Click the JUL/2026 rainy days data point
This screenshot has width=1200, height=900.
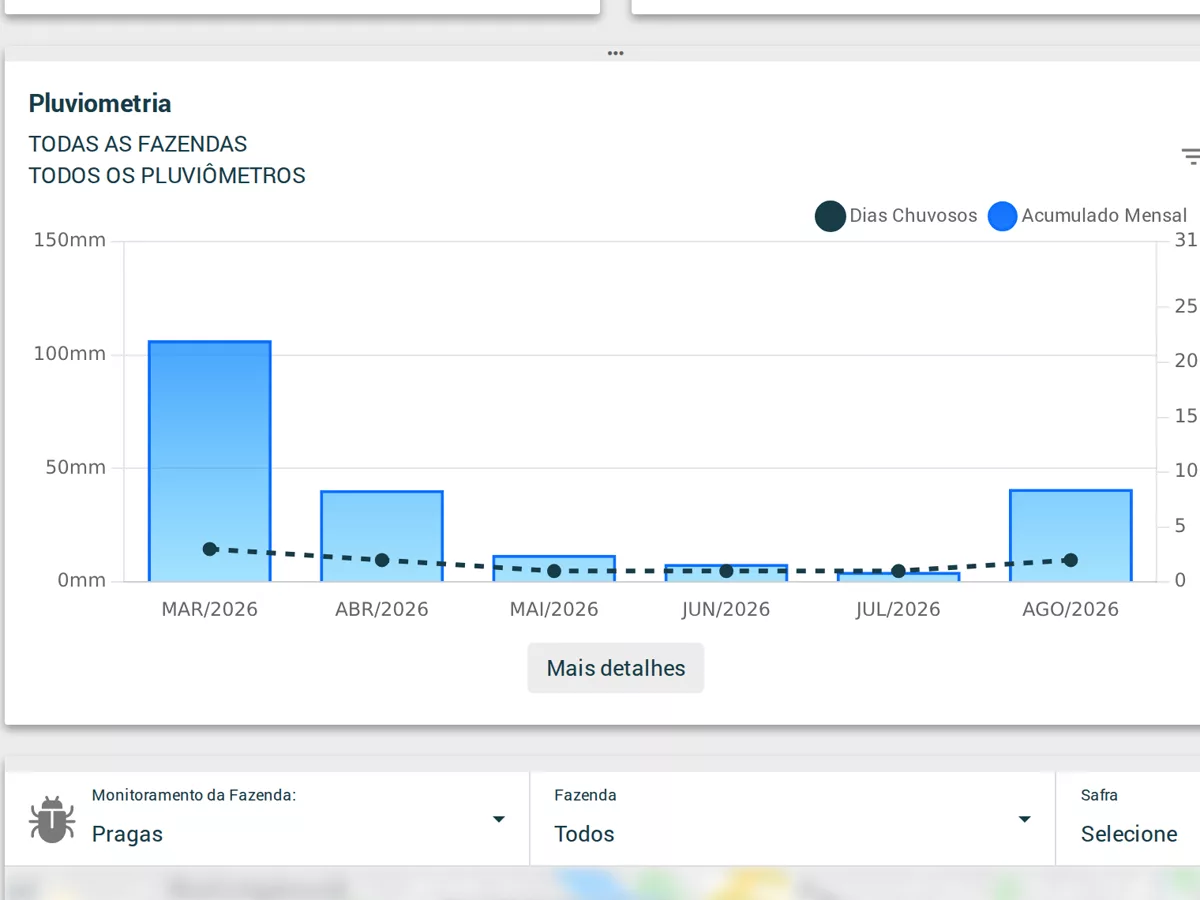click(898, 571)
